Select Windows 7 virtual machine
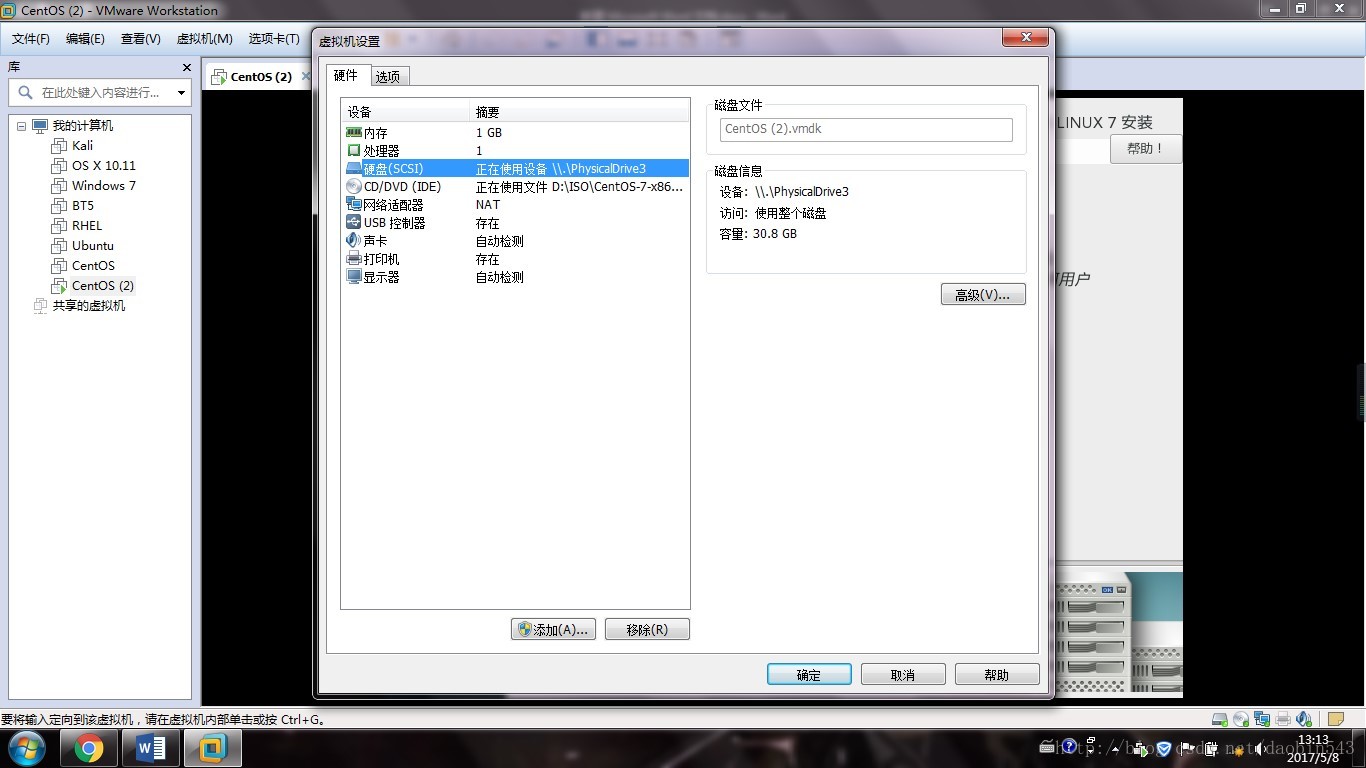This screenshot has height=768, width=1366. [103, 186]
